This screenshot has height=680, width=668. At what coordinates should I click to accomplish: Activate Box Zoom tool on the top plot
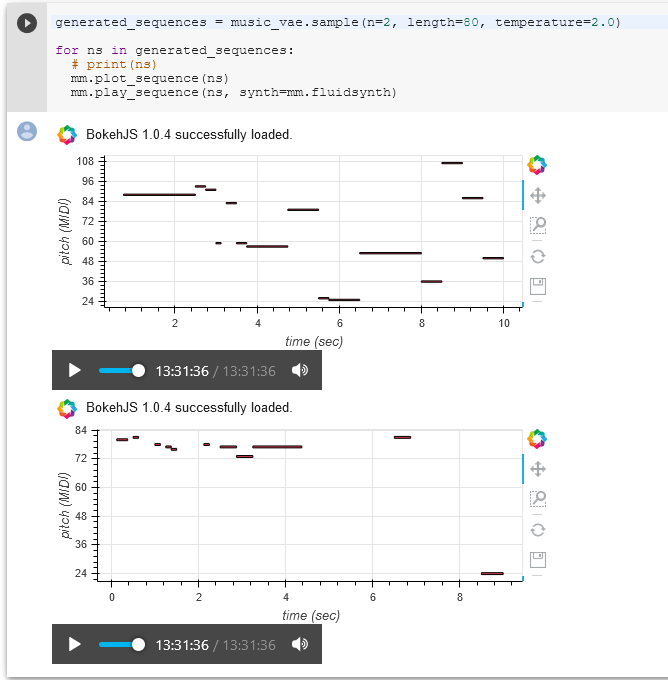(x=538, y=225)
